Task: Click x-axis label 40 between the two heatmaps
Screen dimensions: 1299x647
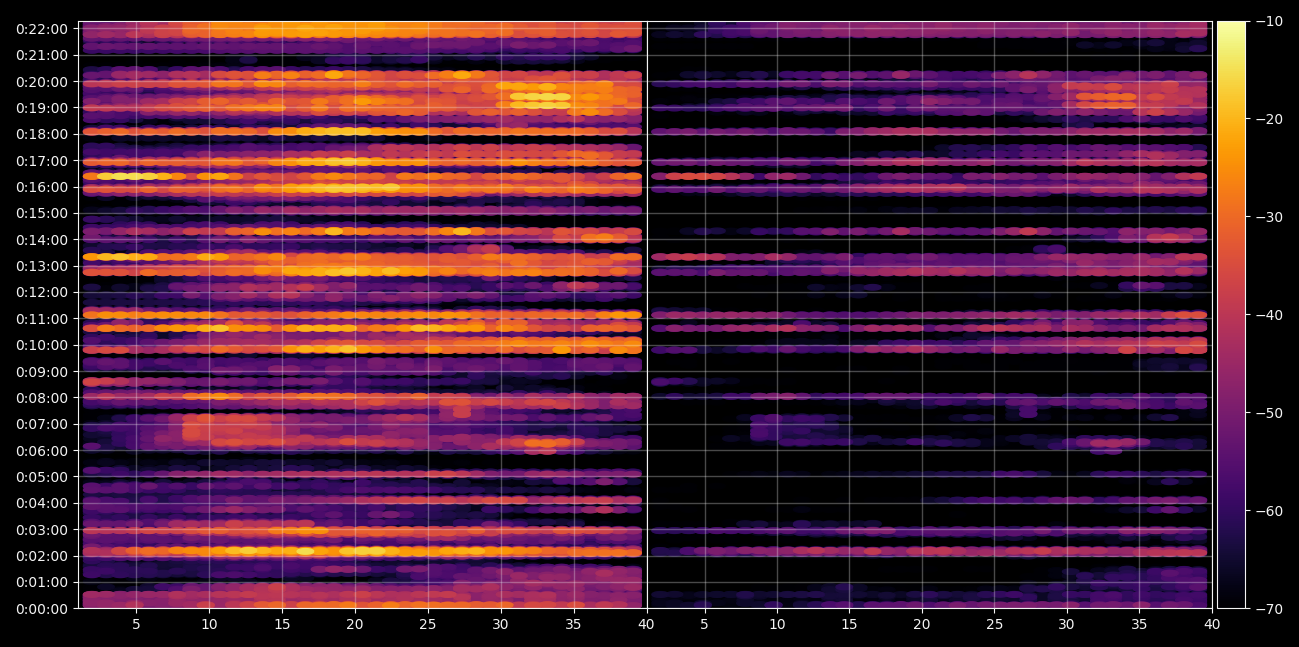Action: pos(646,624)
